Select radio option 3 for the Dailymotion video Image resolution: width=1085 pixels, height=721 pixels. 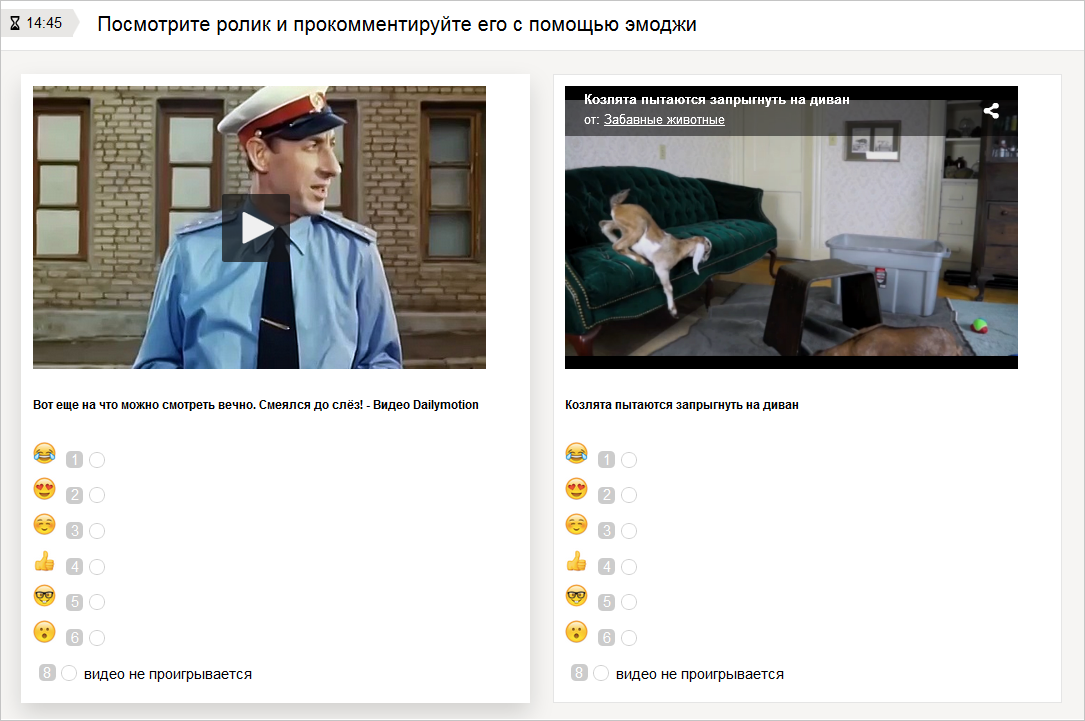[97, 531]
